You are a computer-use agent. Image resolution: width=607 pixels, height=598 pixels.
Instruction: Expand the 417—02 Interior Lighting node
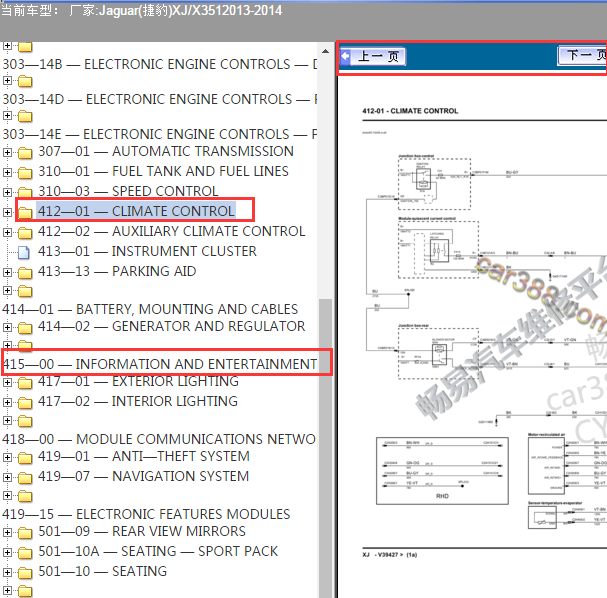7,403
